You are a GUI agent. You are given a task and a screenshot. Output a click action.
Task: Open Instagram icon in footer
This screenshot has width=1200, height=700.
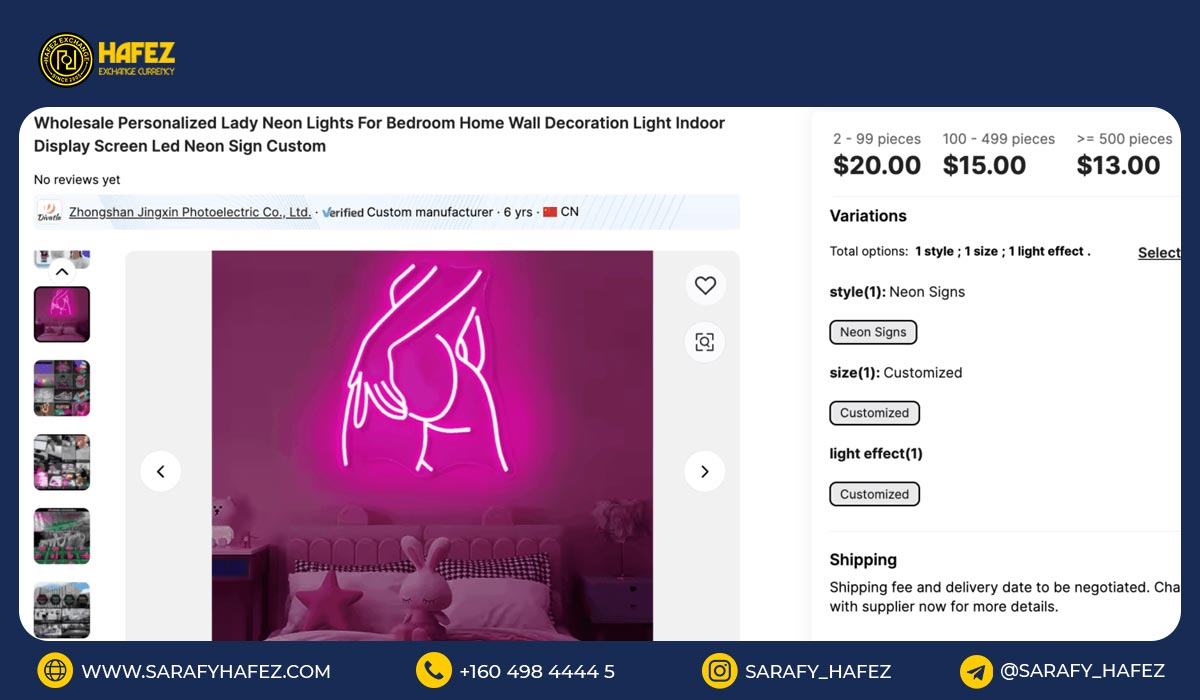pyautogui.click(x=719, y=671)
